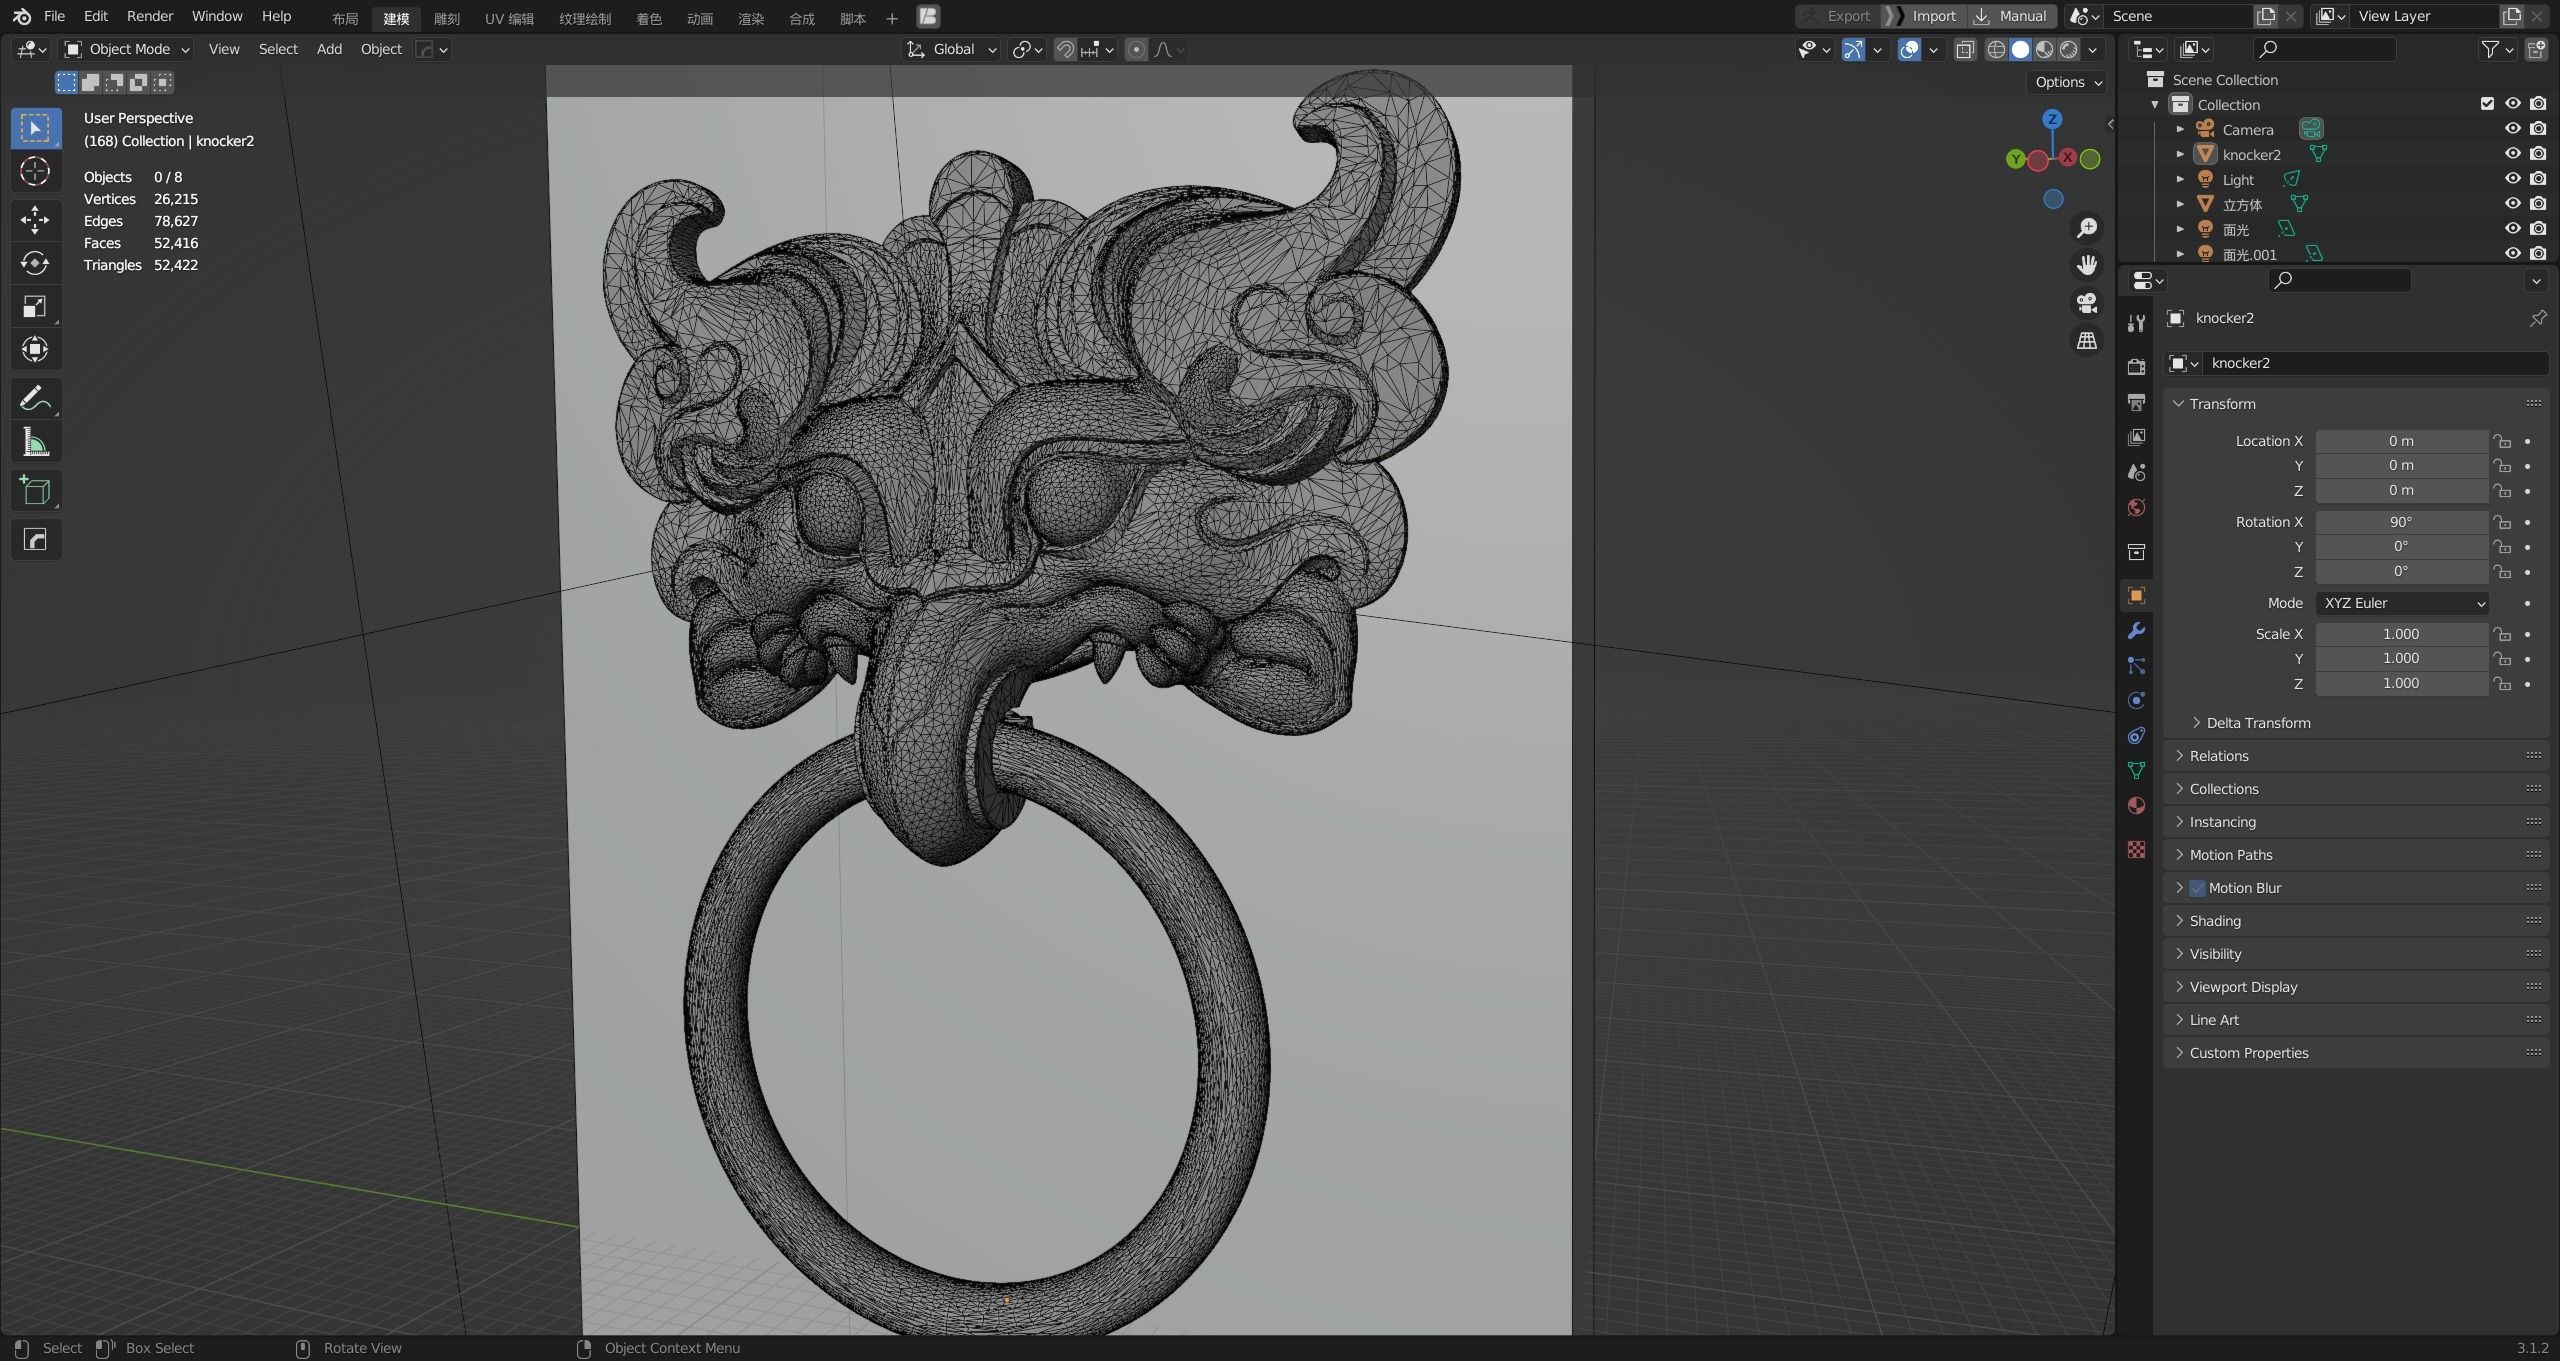Open the Modifiers wrench tab
The width and height of the screenshot is (2560, 1361).
point(2136,631)
